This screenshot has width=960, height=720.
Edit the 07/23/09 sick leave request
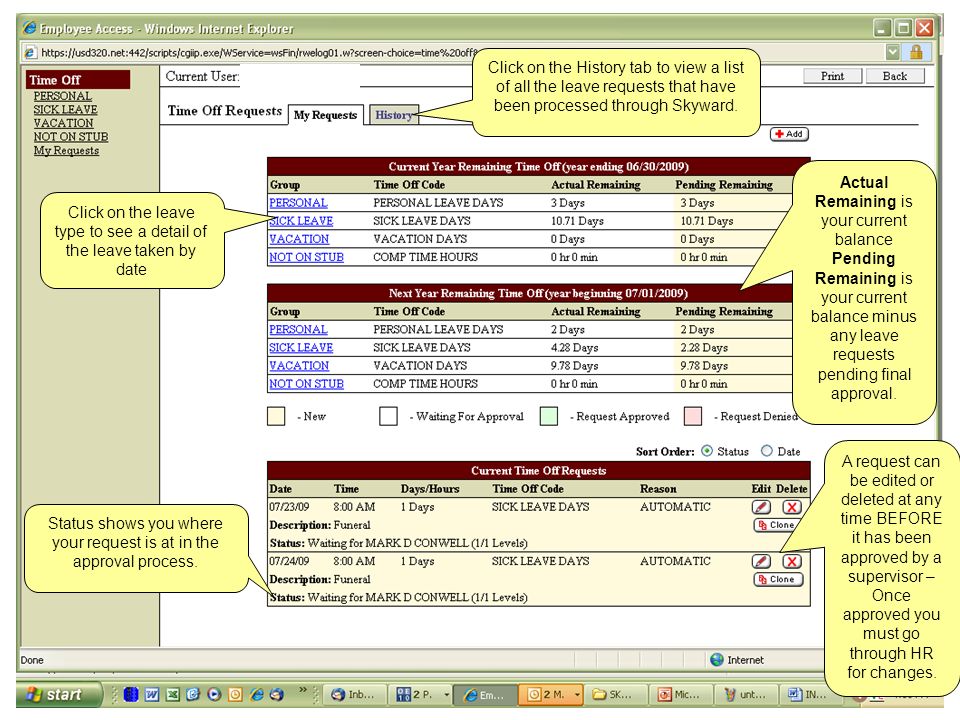coord(761,507)
